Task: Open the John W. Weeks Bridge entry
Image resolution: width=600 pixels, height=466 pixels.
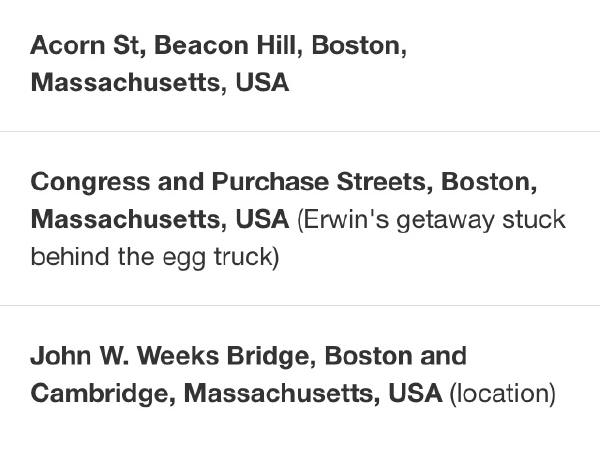Action: pyautogui.click(x=300, y=386)
